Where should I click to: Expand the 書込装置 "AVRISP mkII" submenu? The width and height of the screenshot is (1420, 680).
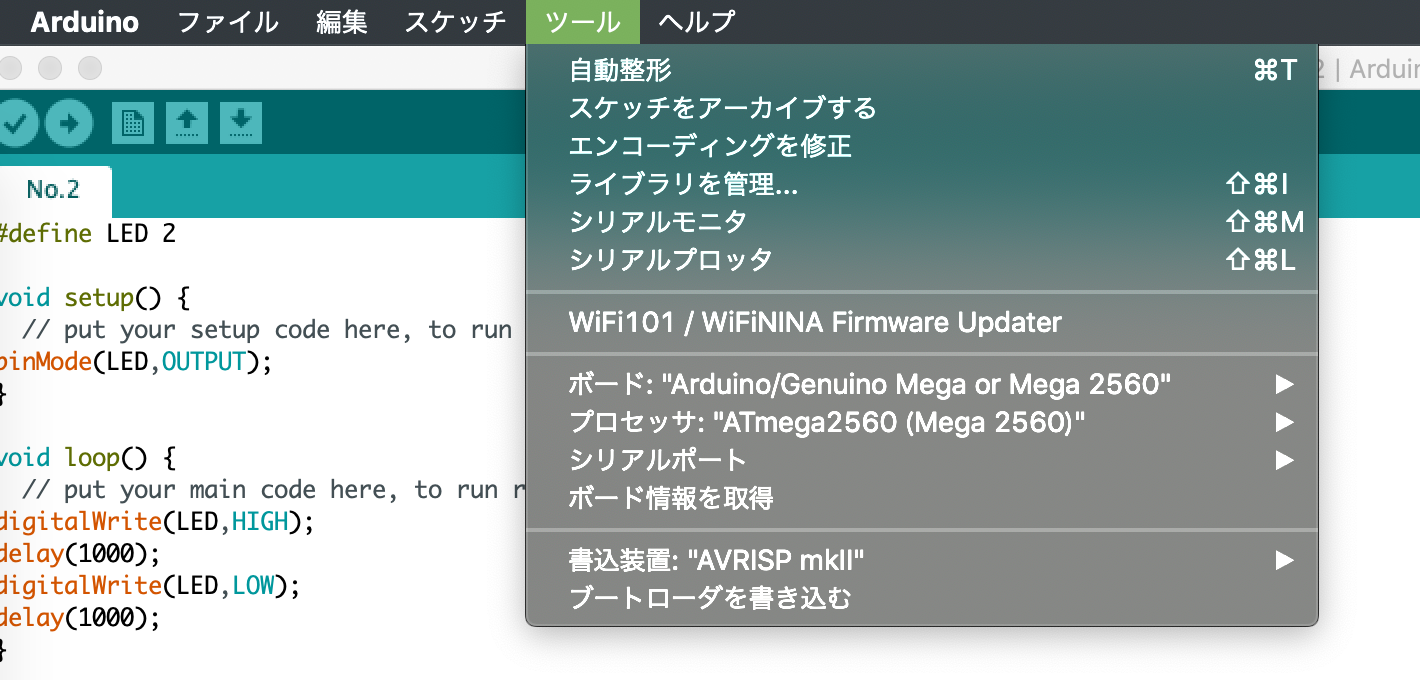click(1285, 560)
